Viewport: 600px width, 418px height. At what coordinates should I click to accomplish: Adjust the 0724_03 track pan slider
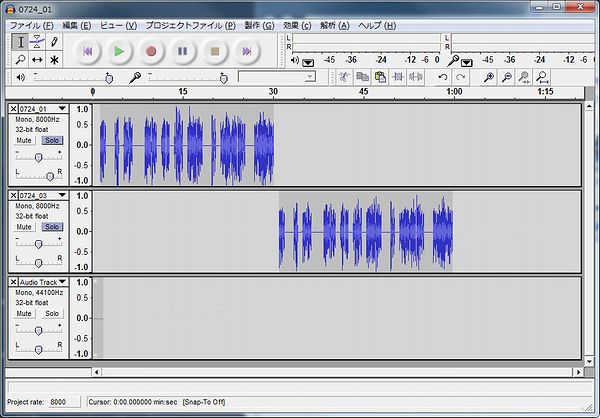point(38,262)
